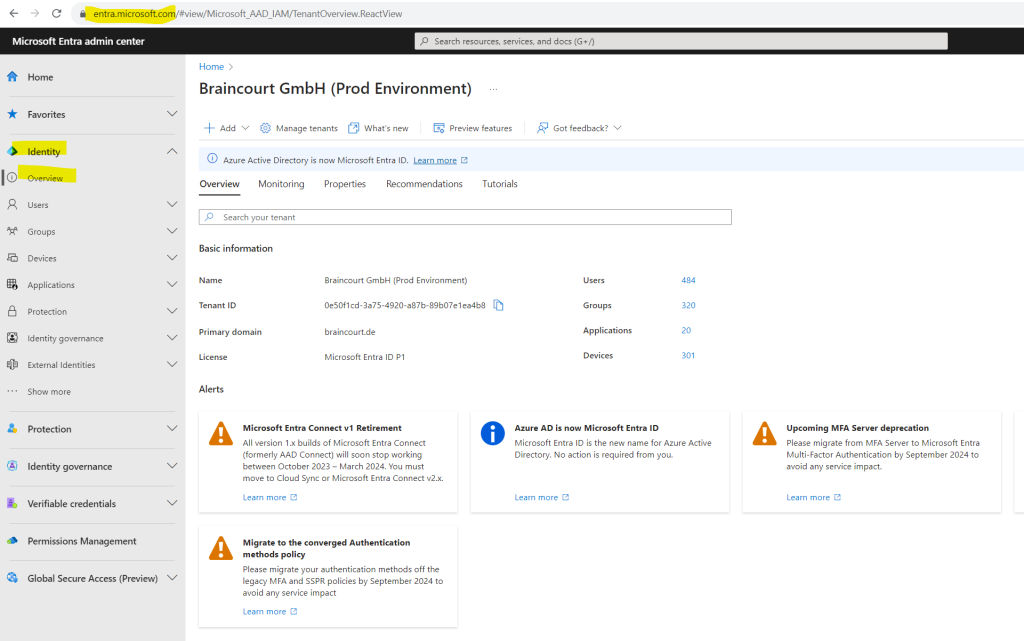Select the Overview tab
Screen dimensions: 1024x641
[219, 184]
